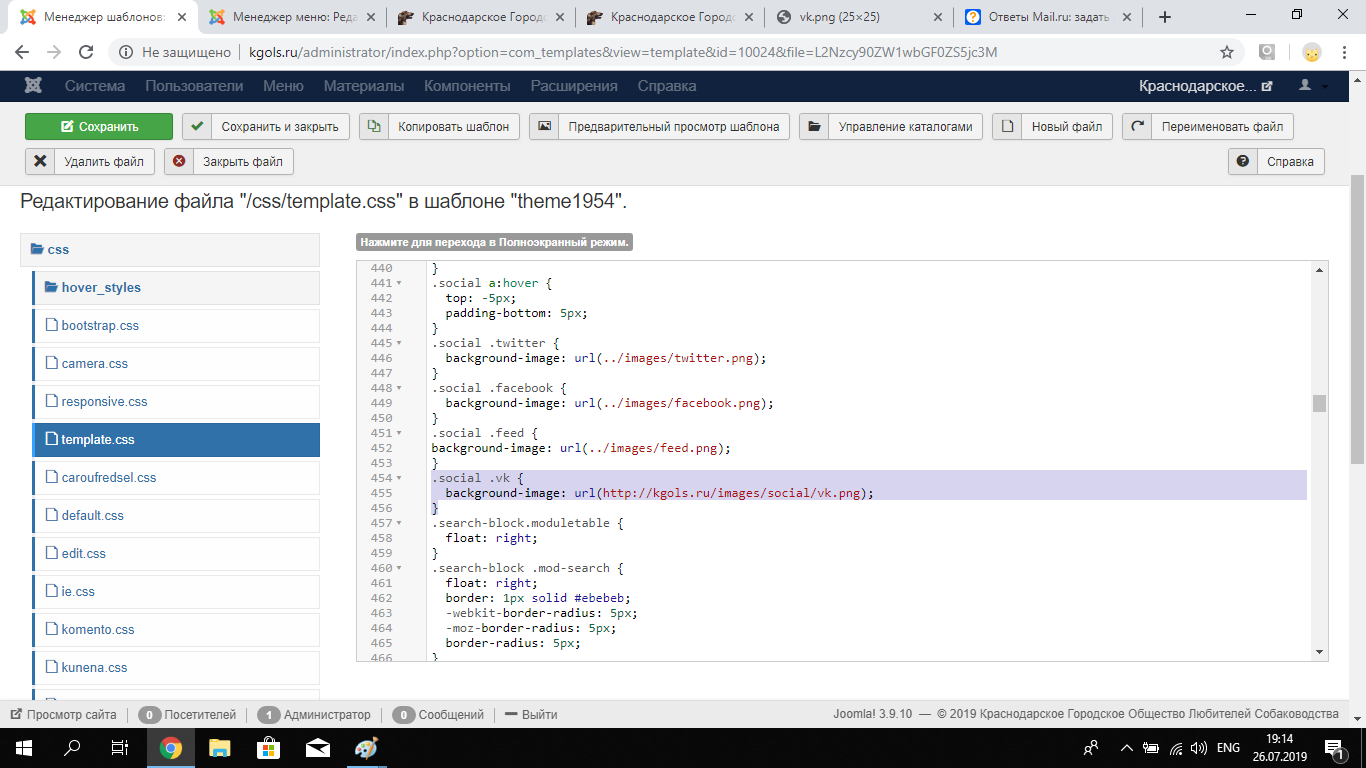
Task: Click Управление каталогами button
Action: (891, 127)
